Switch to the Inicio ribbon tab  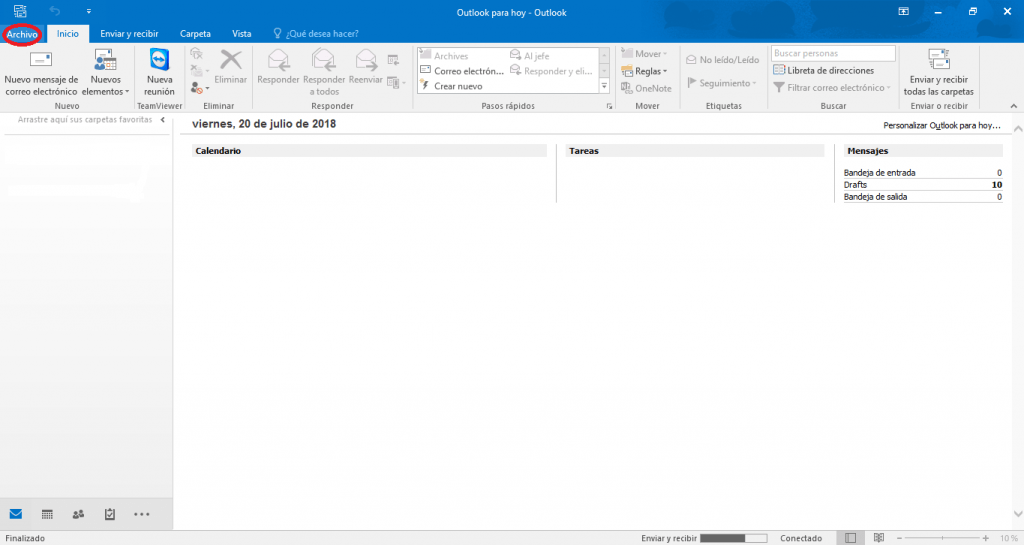coord(68,34)
